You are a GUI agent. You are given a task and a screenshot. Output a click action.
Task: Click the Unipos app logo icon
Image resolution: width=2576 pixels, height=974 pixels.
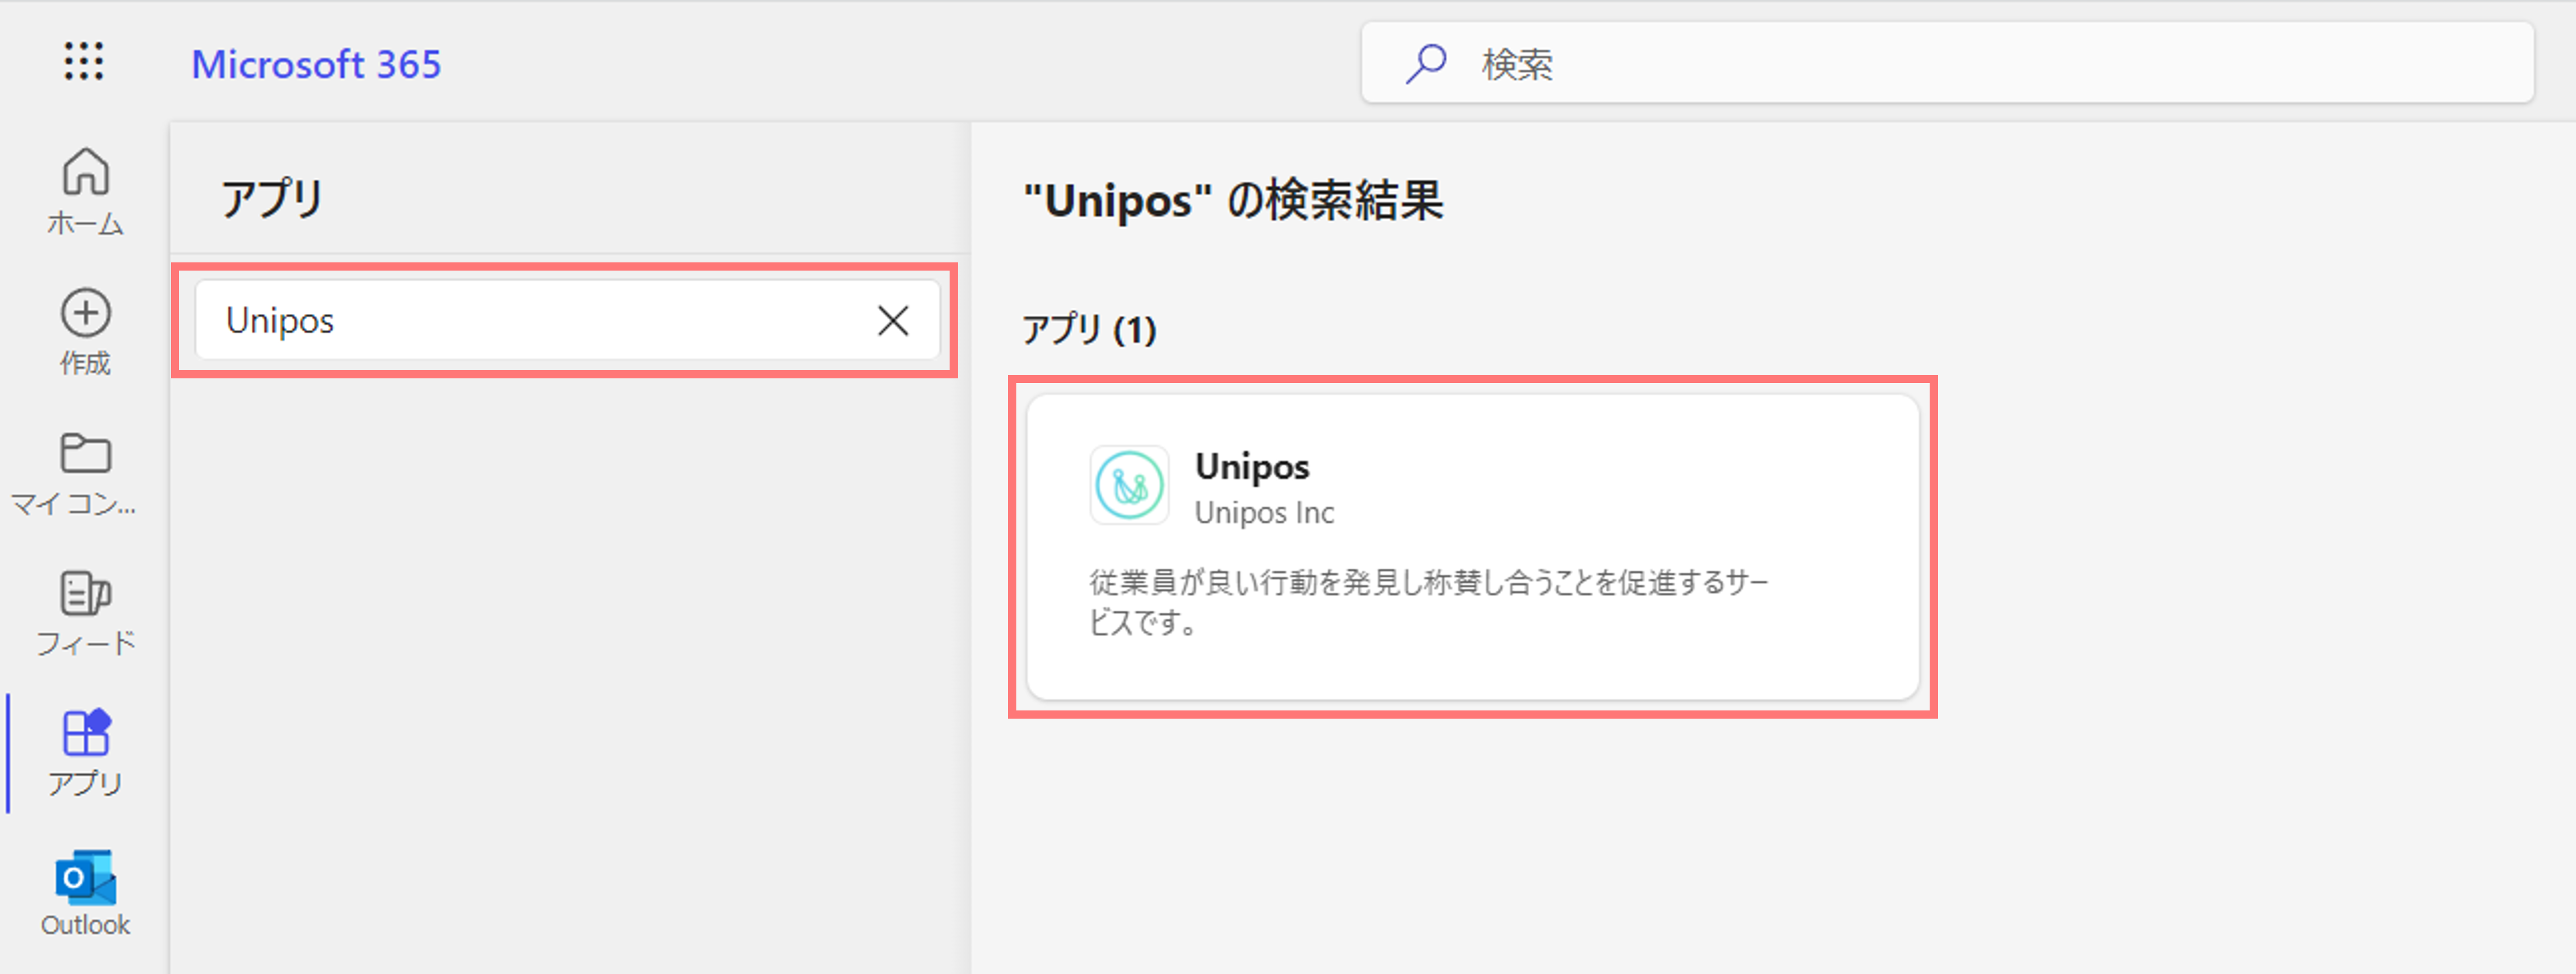pyautogui.click(x=1129, y=485)
